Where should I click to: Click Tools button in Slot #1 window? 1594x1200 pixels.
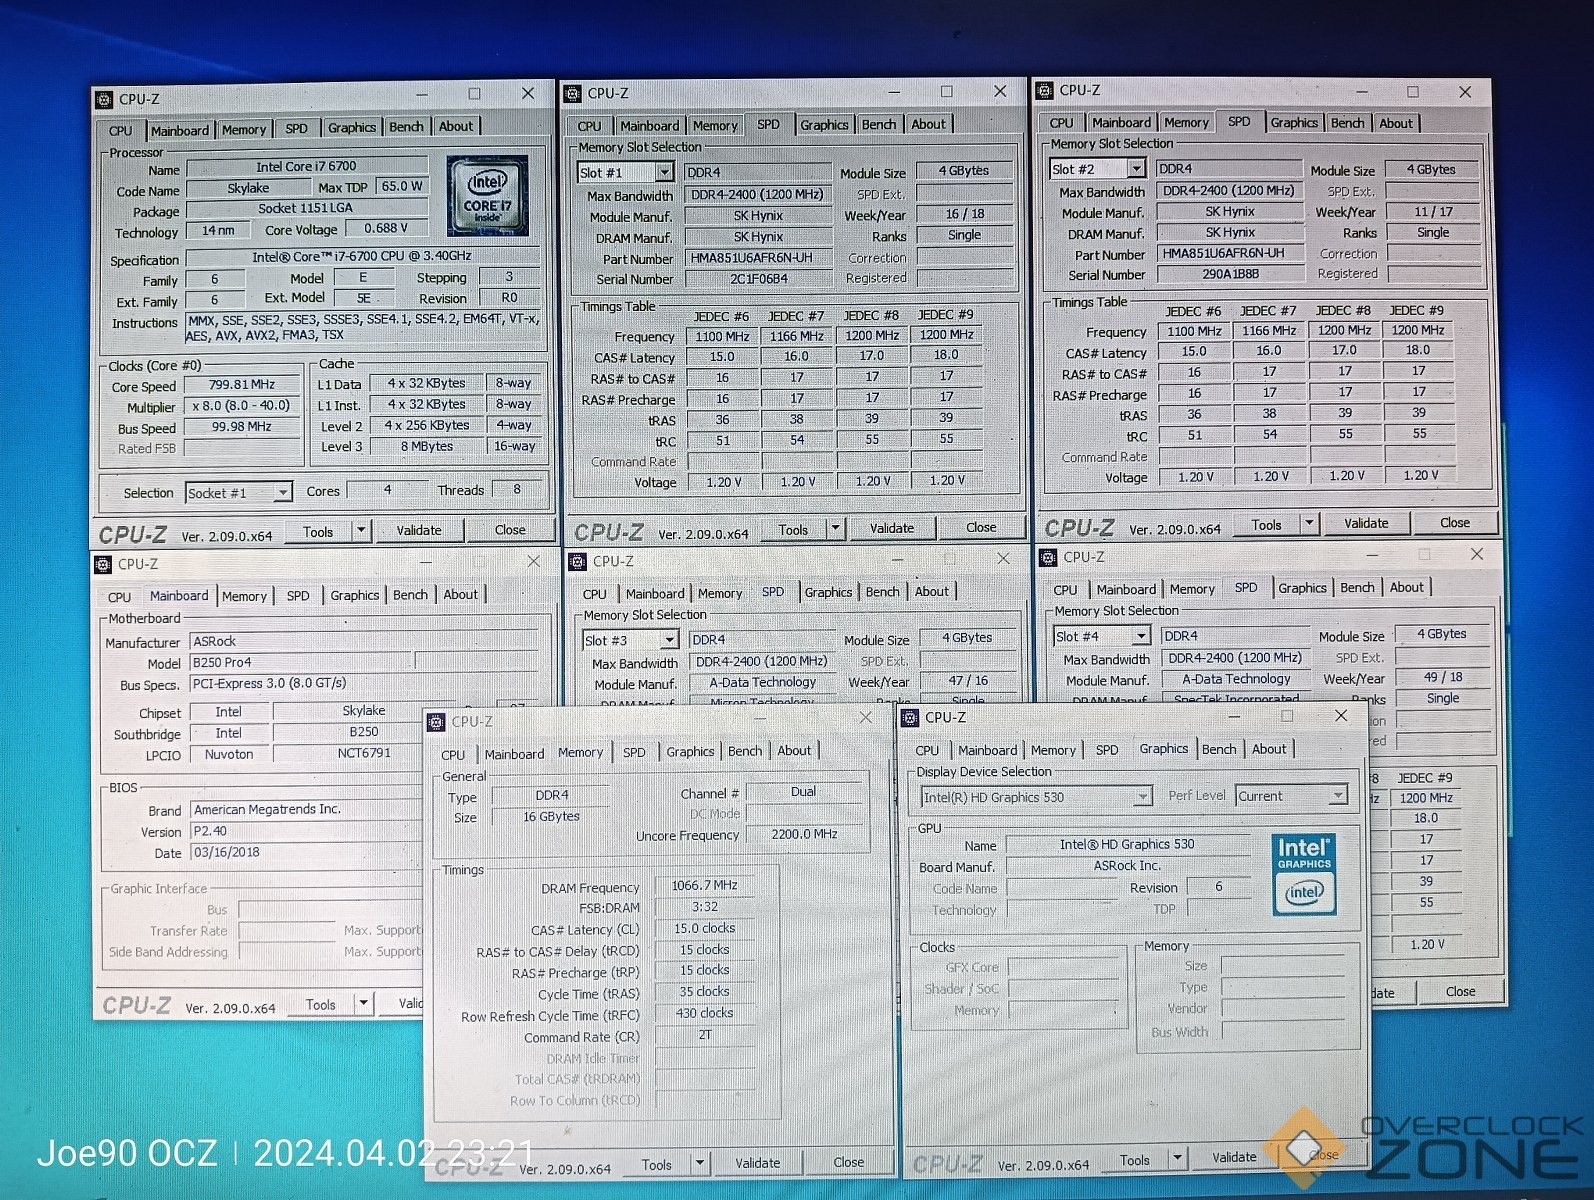point(793,529)
